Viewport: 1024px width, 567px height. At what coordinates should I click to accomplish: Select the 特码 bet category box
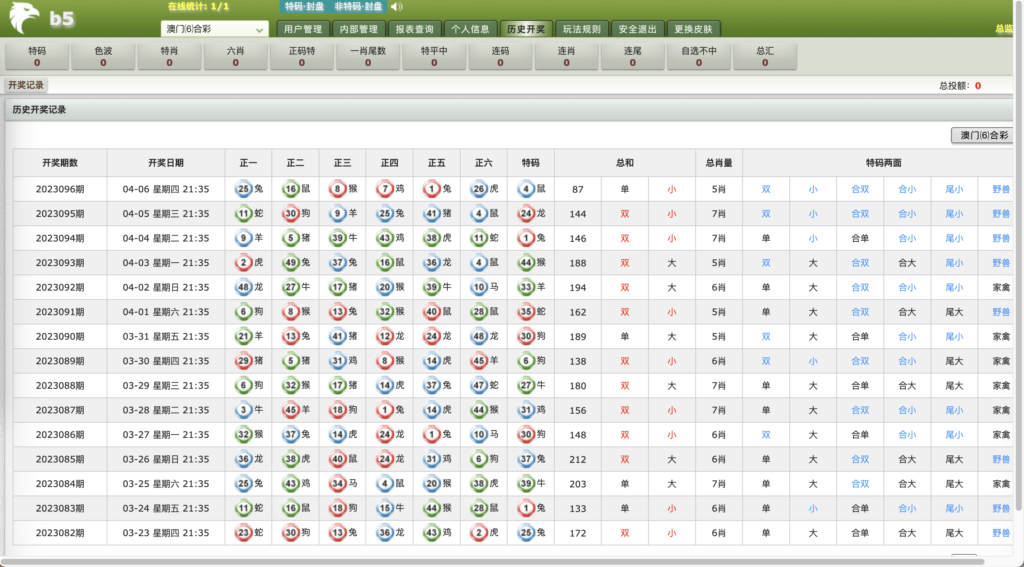pos(37,56)
